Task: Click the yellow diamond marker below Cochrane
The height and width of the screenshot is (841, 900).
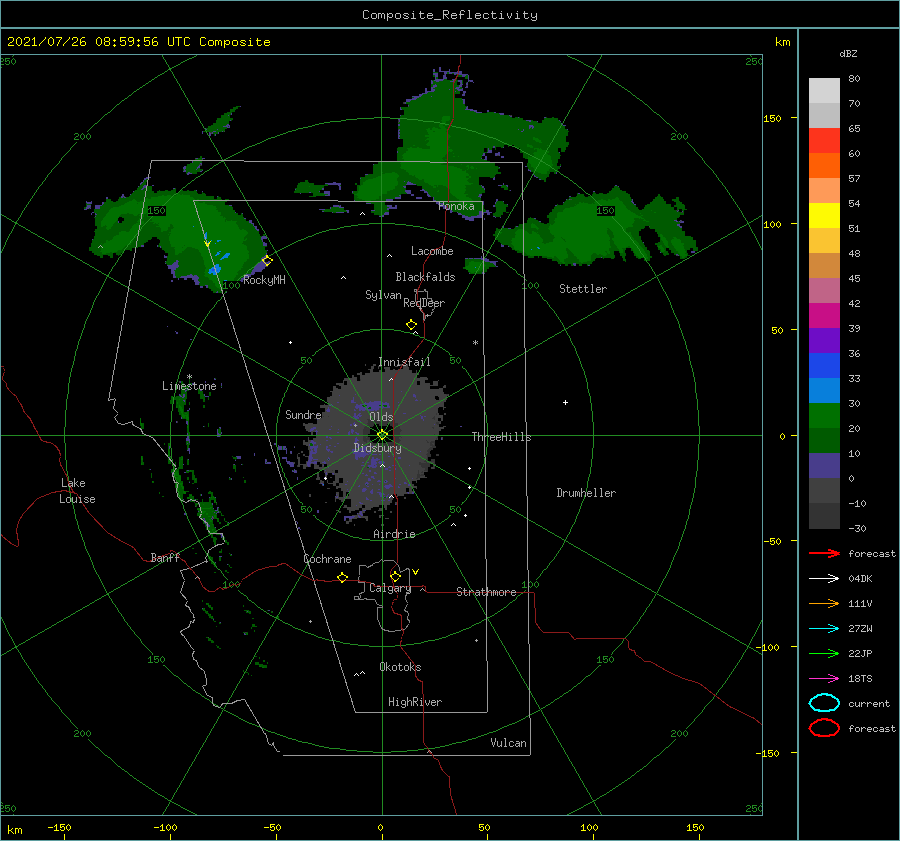Action: [342, 577]
